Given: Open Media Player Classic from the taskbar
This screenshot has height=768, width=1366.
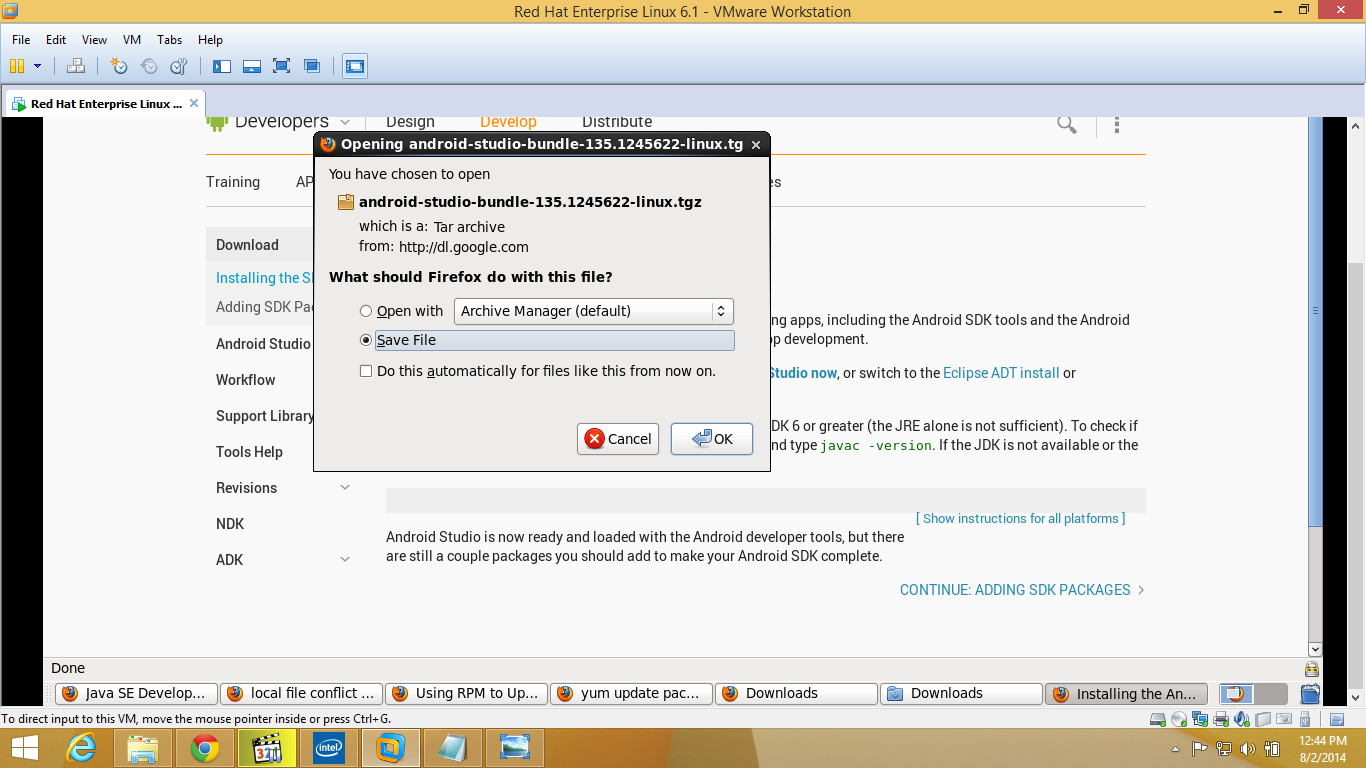Looking at the screenshot, I should 267,748.
